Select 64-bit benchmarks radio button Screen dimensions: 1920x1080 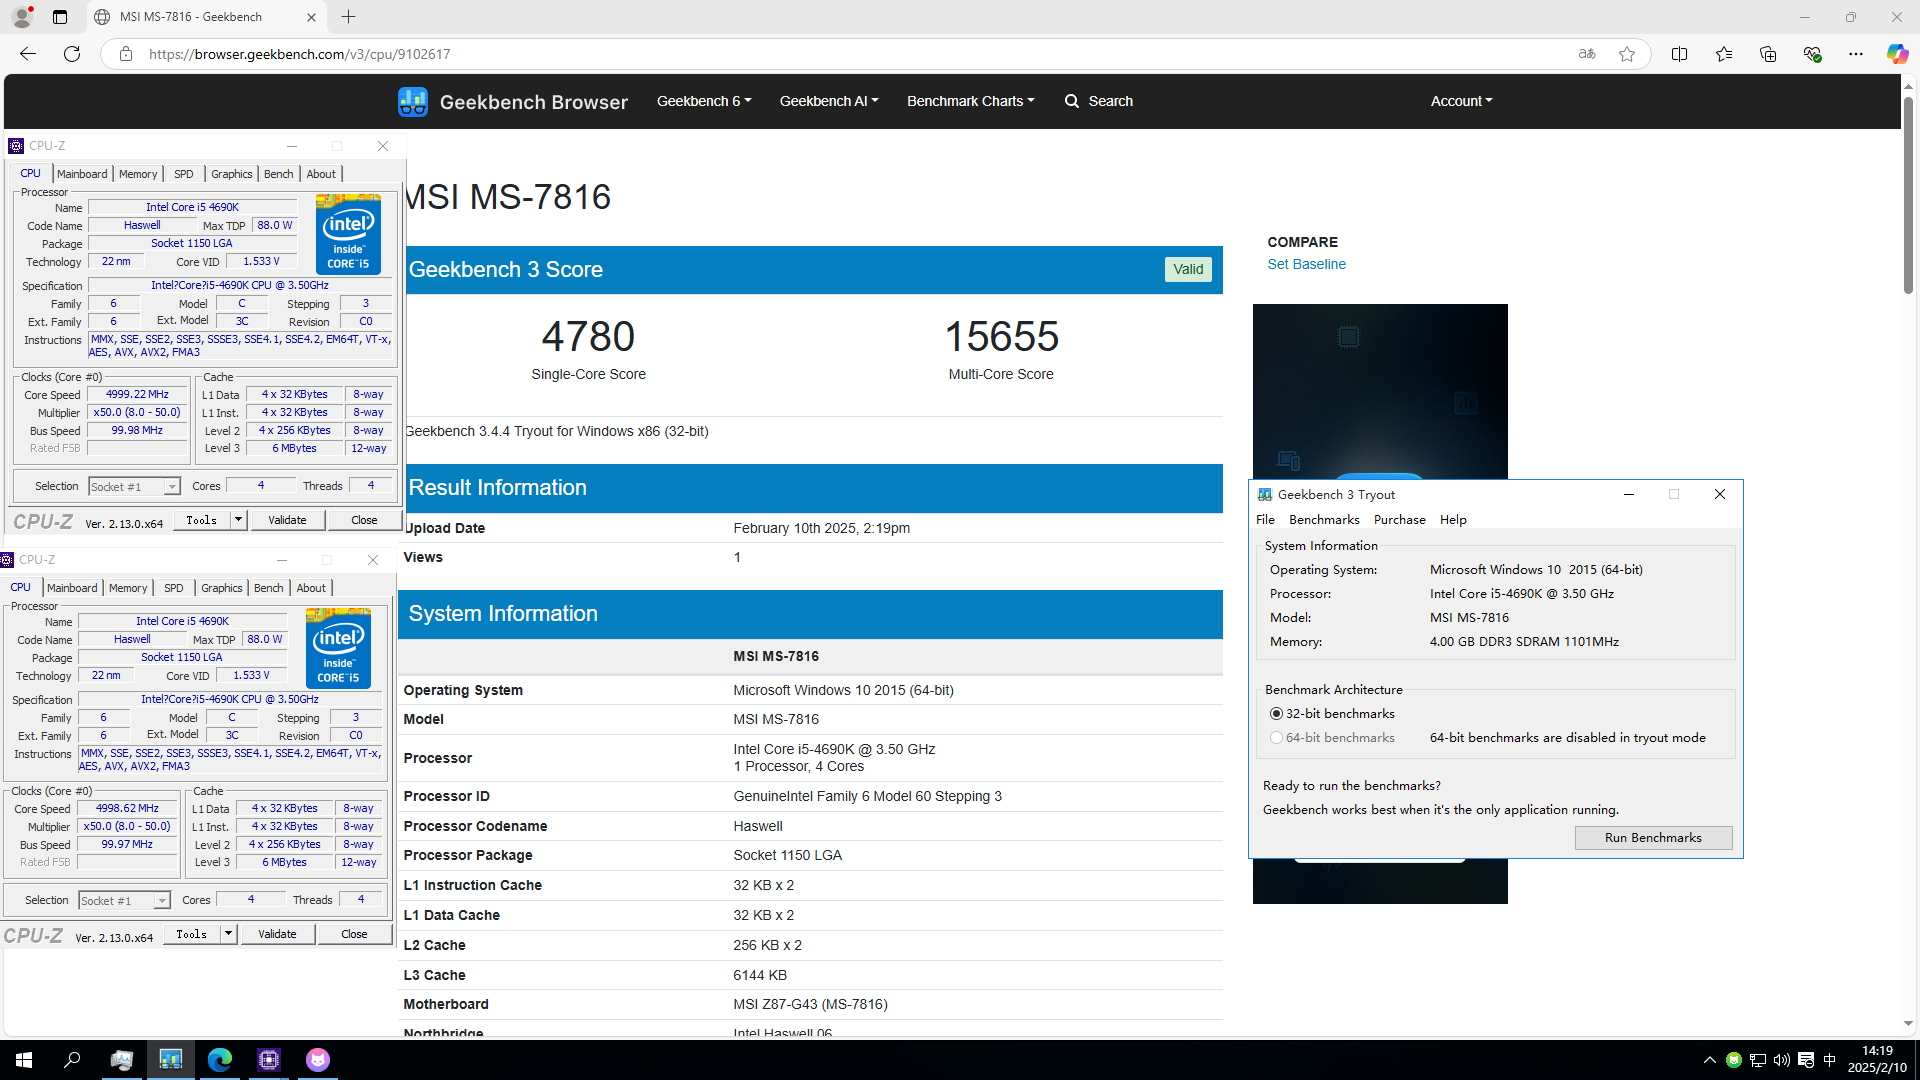click(x=1276, y=738)
